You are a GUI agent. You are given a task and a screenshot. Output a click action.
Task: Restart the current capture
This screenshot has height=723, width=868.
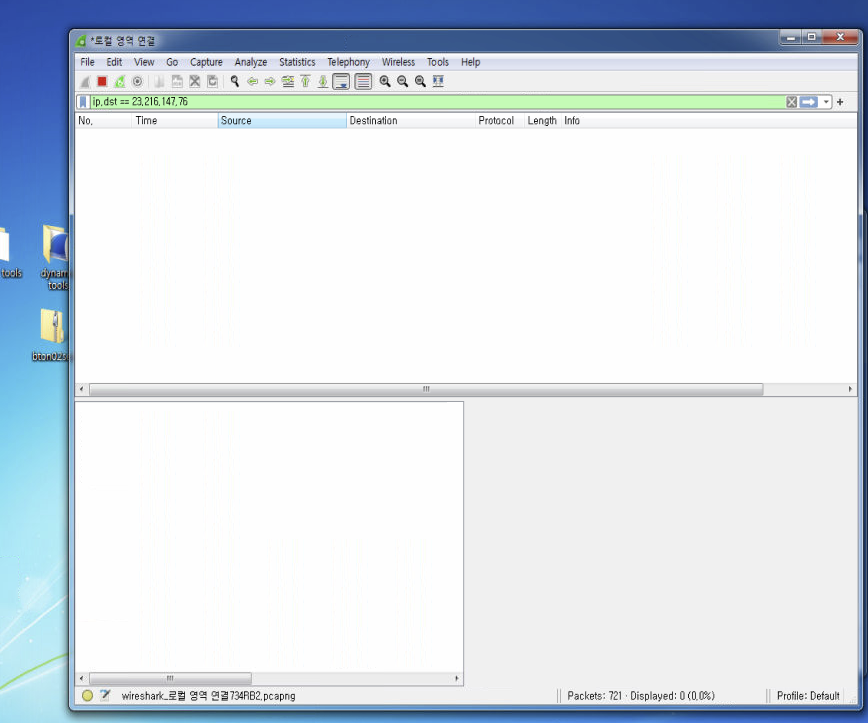(x=120, y=82)
